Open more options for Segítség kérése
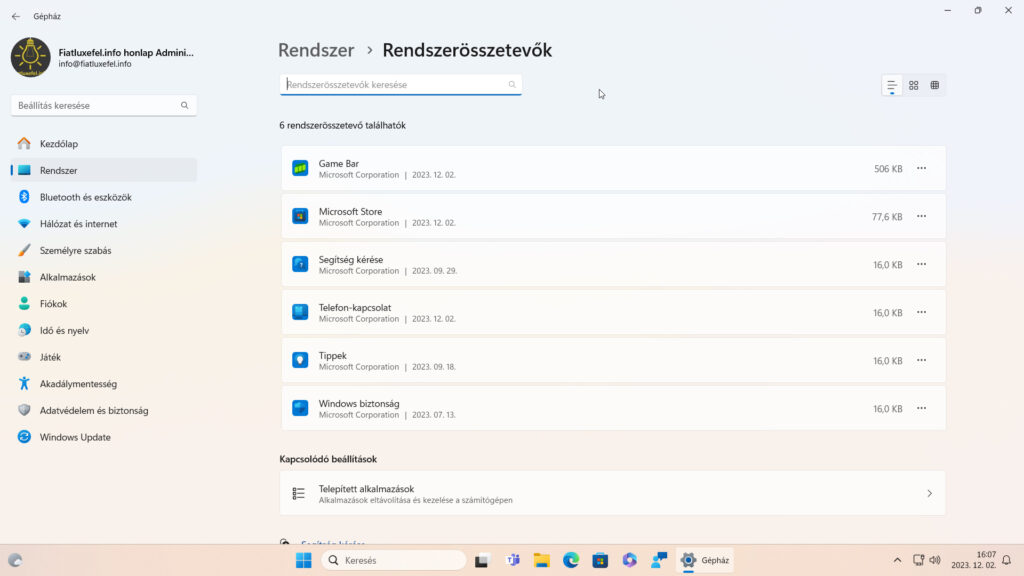Screen dimensions: 1024x576 pos(921,264)
